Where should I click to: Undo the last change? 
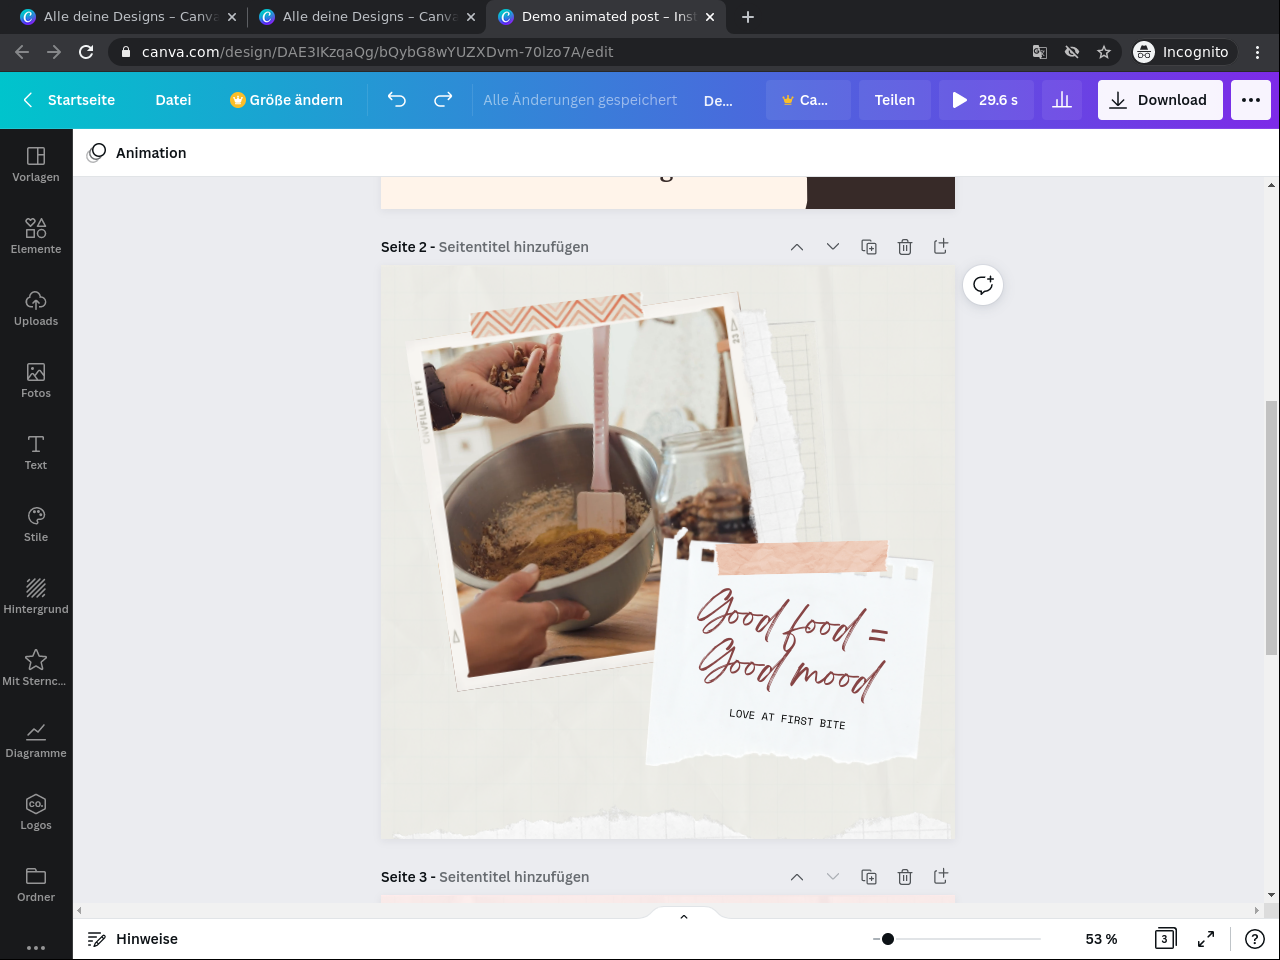[x=397, y=100]
